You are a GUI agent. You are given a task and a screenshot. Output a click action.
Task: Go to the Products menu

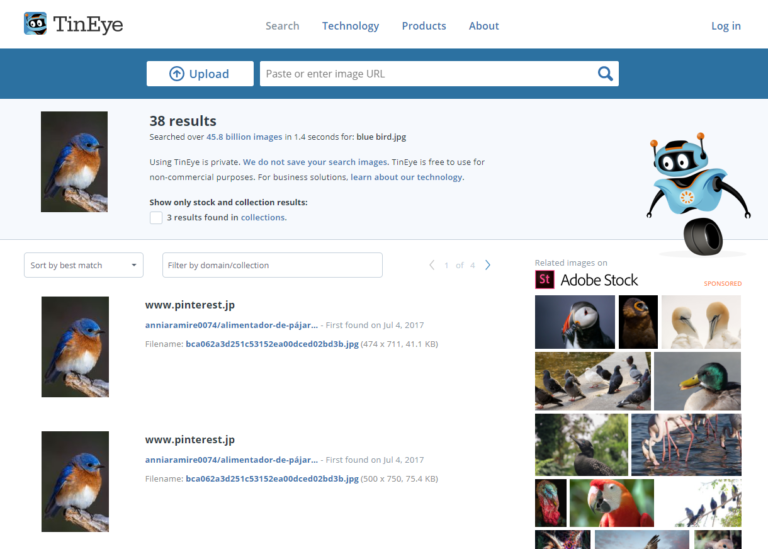coord(424,26)
